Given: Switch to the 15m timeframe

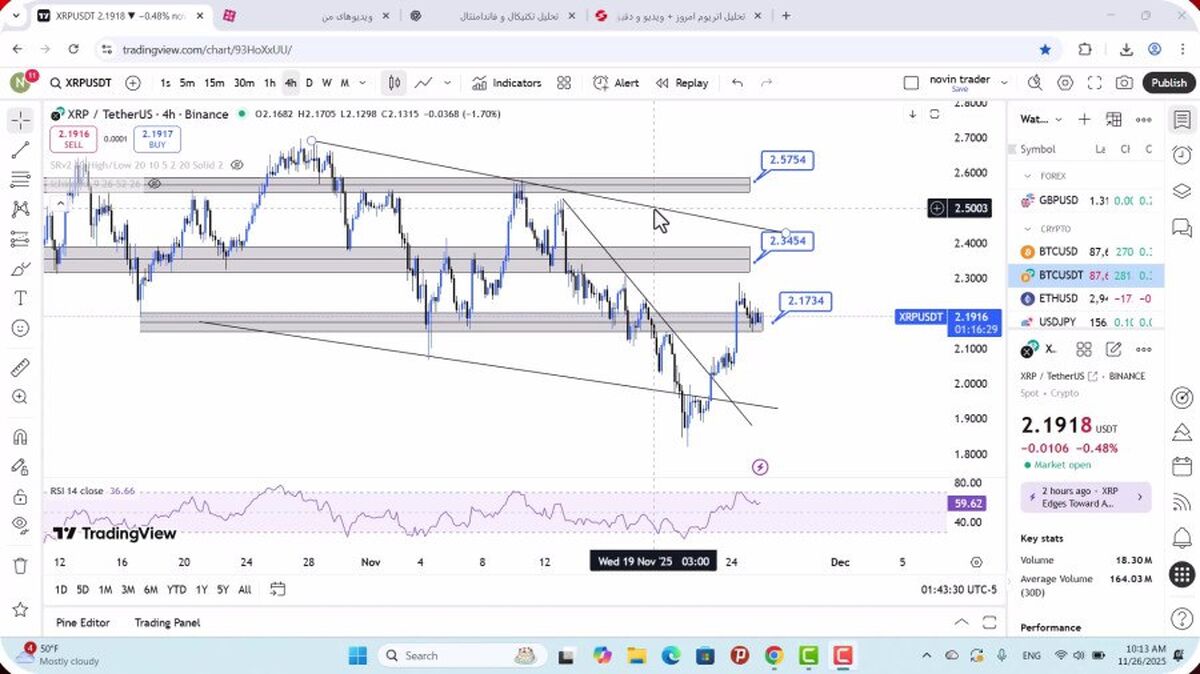Looking at the screenshot, I should click(214, 83).
